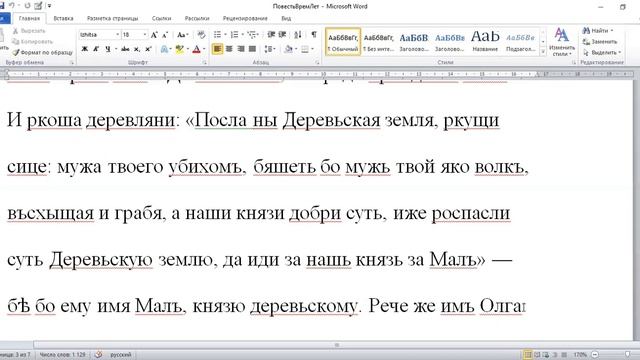Toggle show paragraph marks (¶)
The width and height of the screenshot is (640, 360).
[x=313, y=35]
